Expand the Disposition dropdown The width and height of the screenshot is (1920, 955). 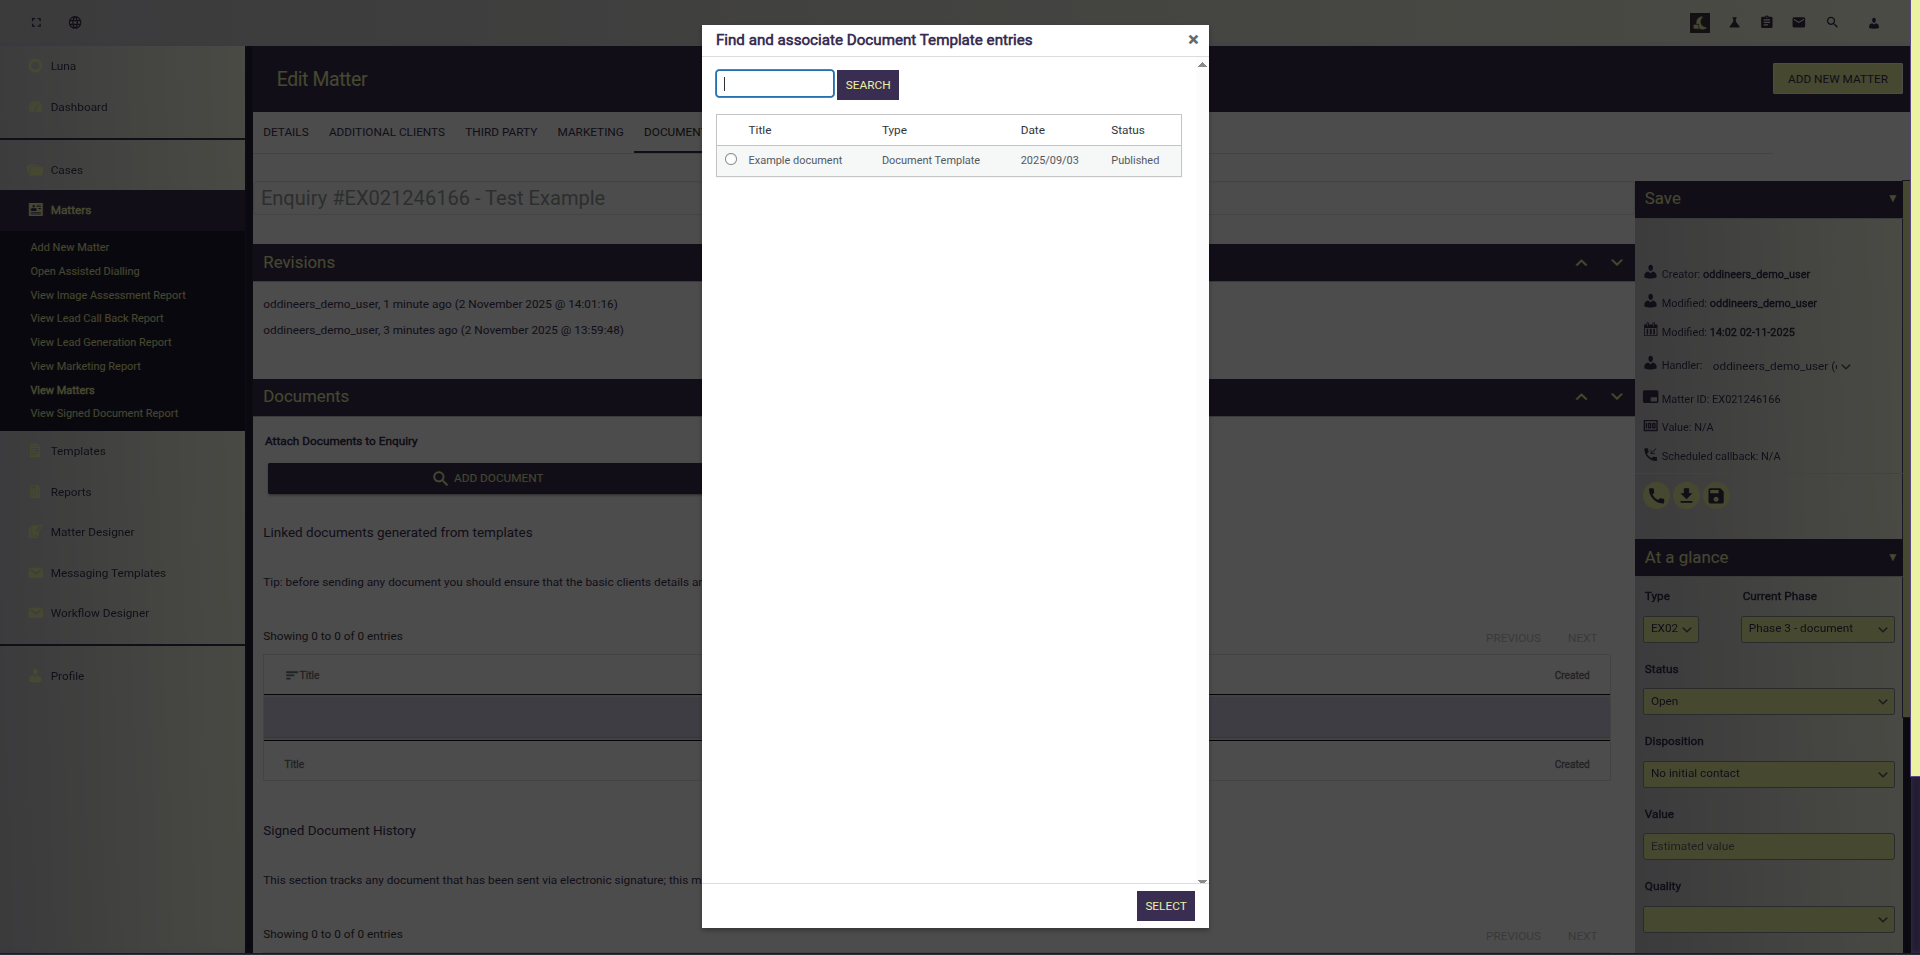click(x=1768, y=774)
